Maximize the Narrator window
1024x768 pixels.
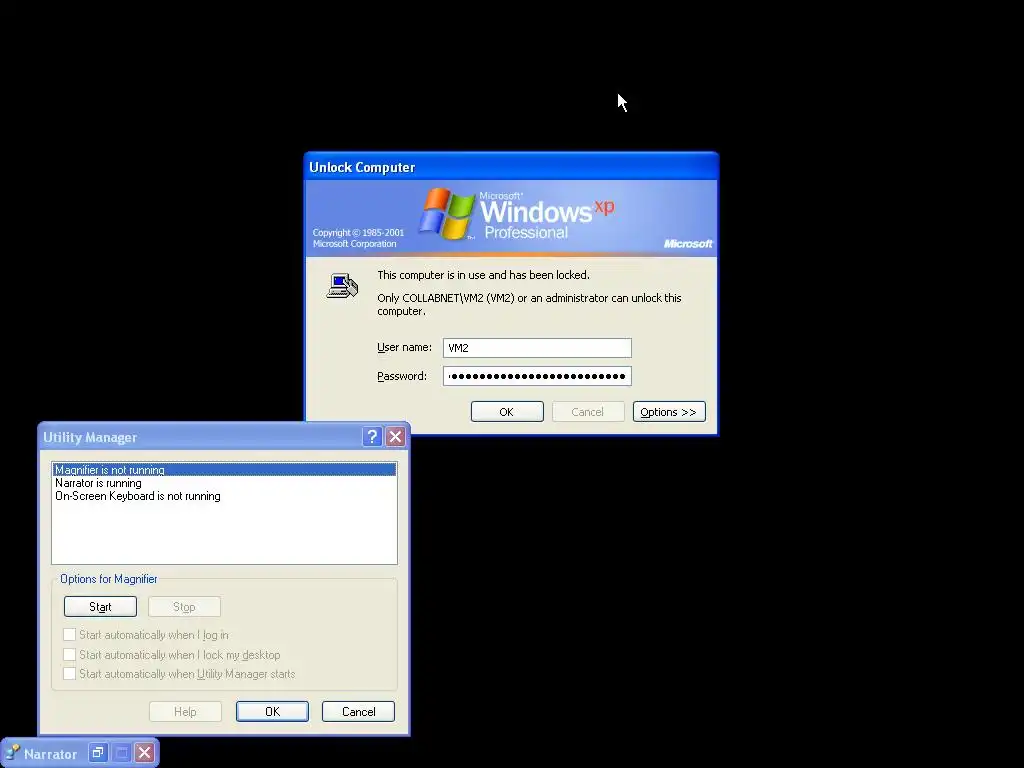click(121, 753)
